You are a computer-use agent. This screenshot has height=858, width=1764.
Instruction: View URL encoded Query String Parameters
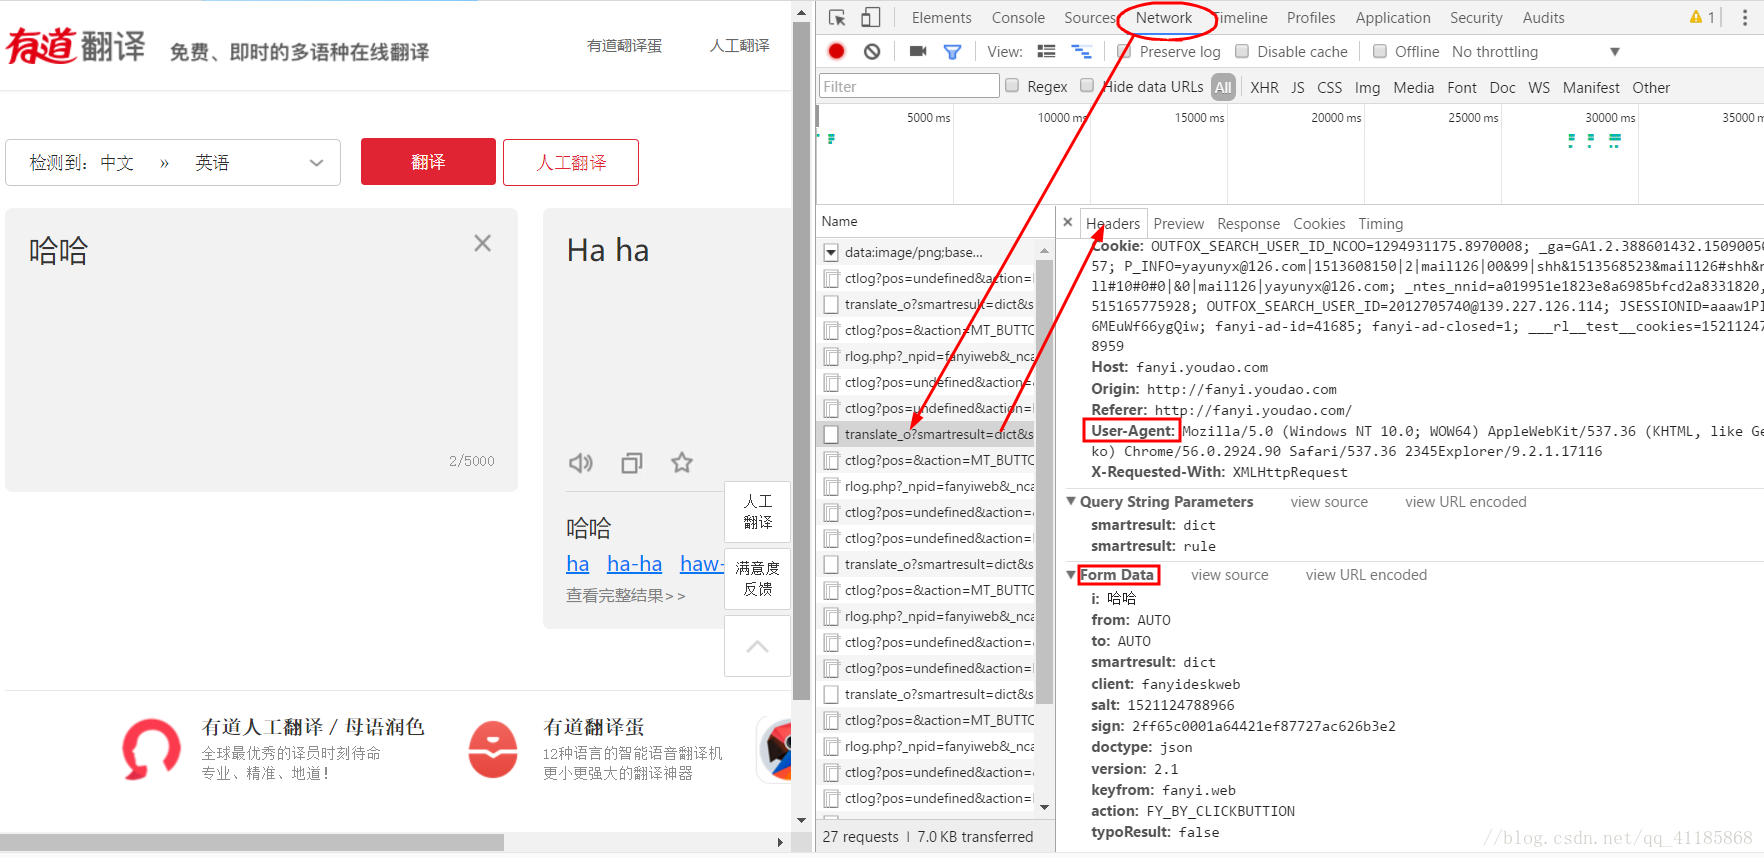(x=1465, y=501)
